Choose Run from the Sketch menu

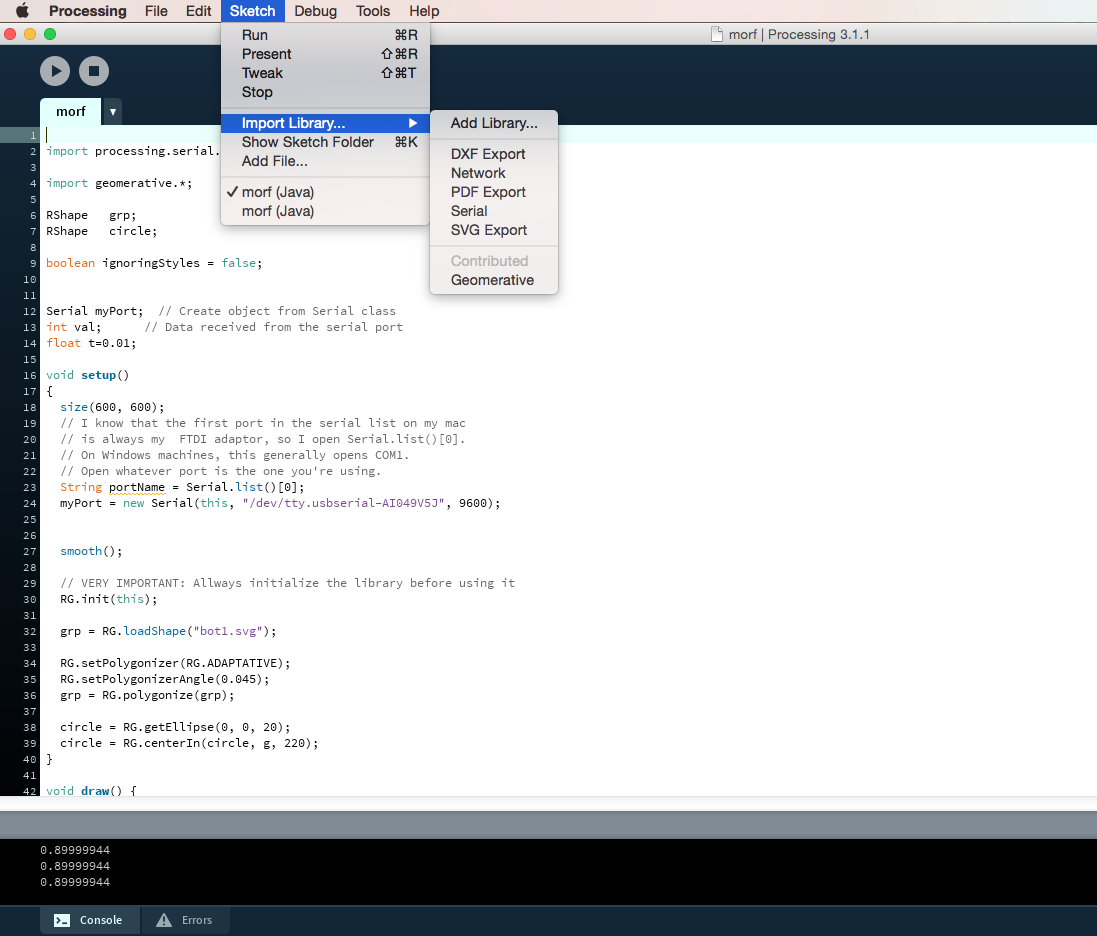point(325,35)
